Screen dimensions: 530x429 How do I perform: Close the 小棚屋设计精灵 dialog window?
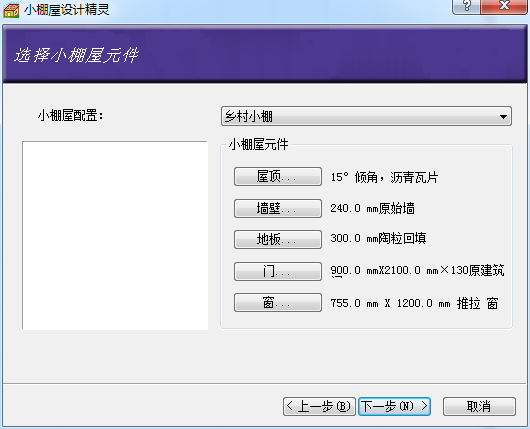504,6
